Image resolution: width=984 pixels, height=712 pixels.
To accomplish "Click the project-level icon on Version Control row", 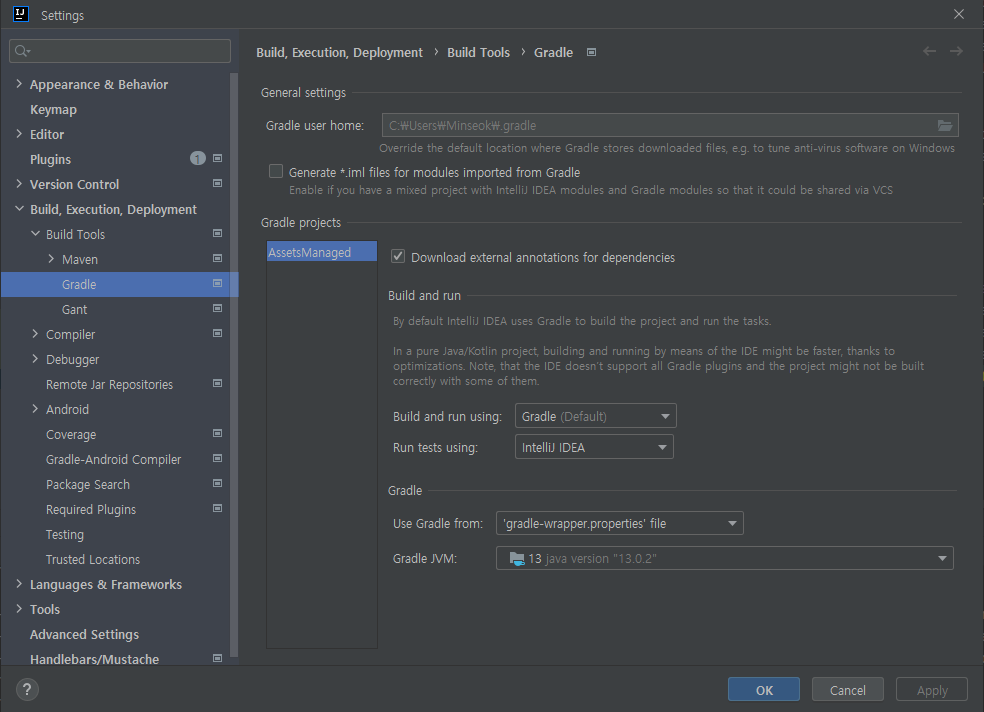I will (x=218, y=183).
